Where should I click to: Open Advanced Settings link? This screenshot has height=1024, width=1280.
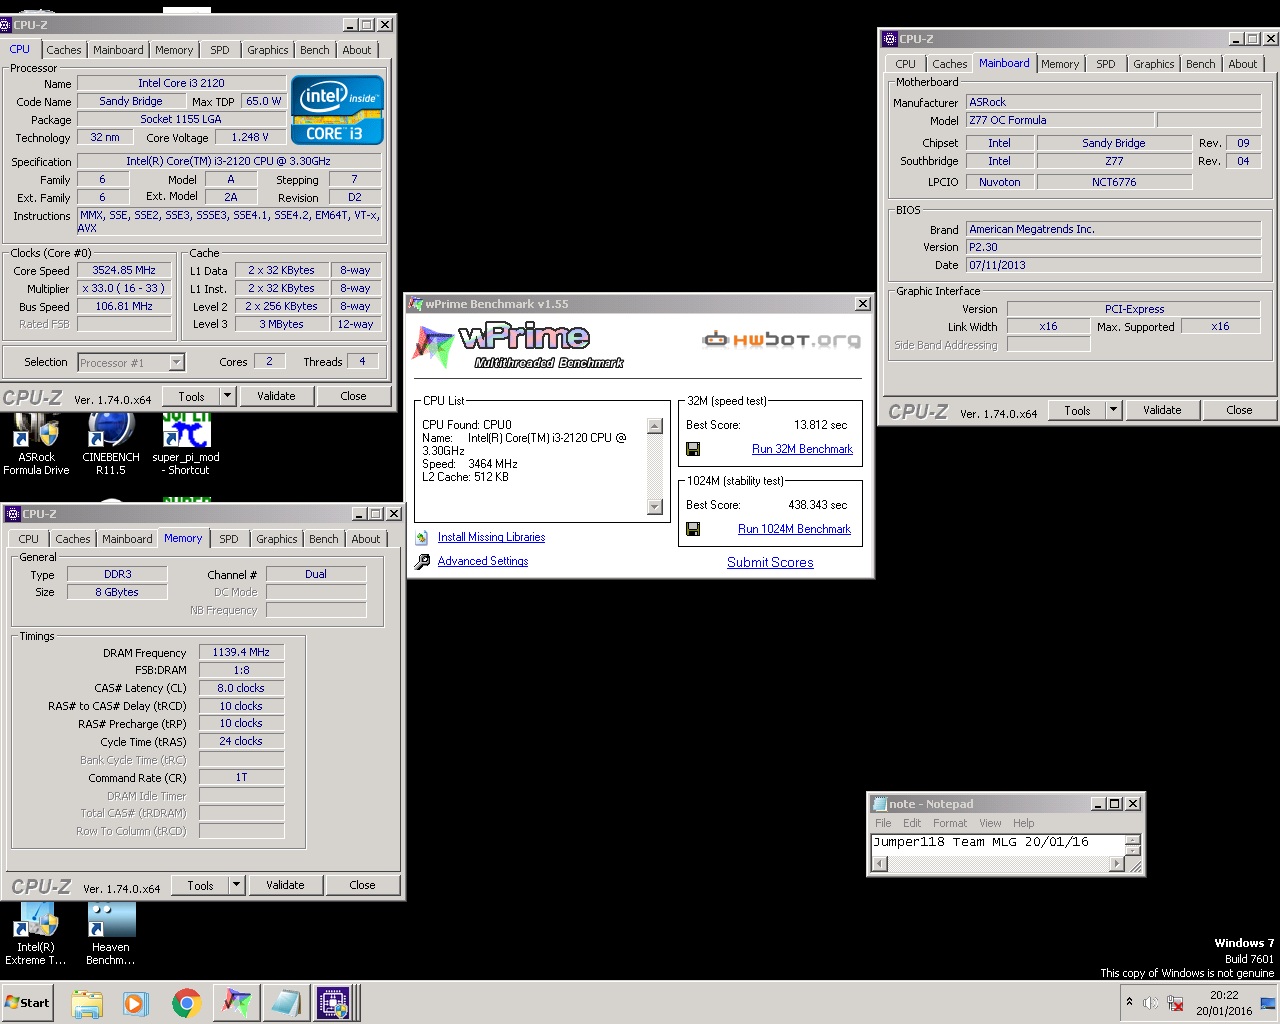483,561
